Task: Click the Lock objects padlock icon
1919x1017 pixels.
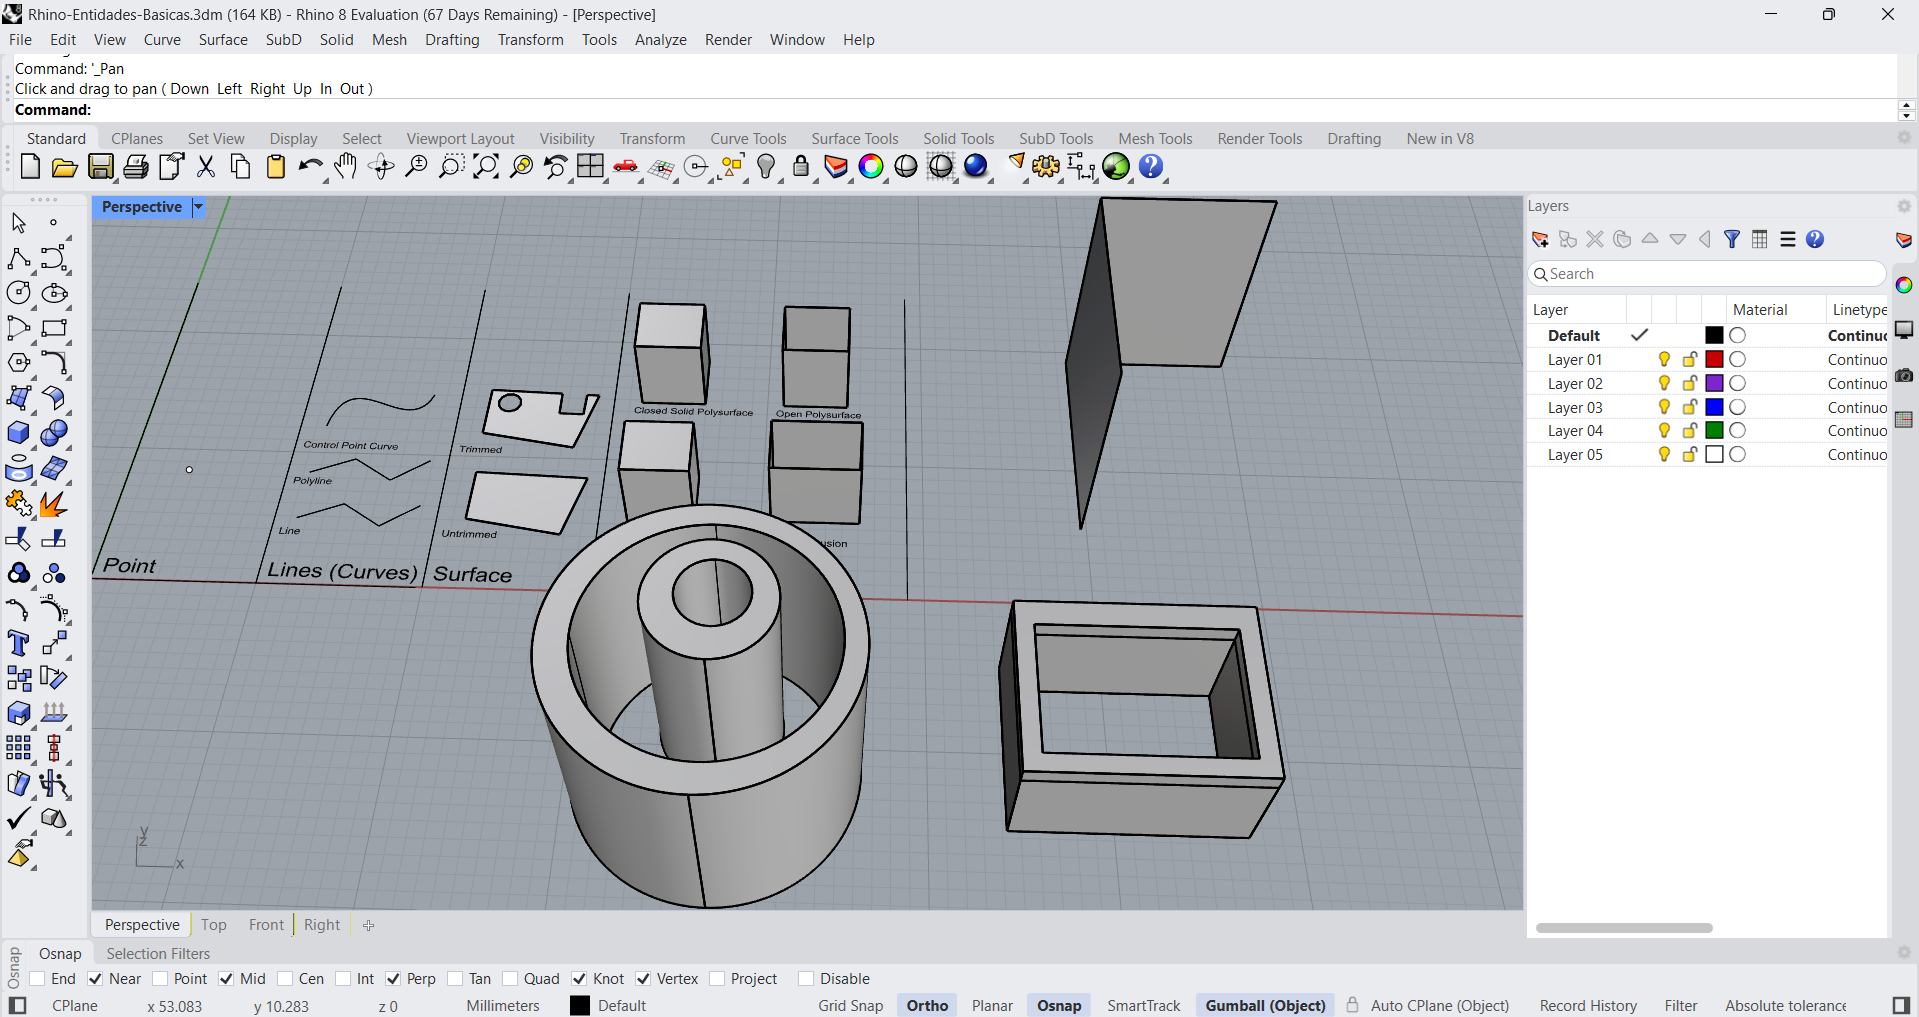Action: click(x=800, y=167)
